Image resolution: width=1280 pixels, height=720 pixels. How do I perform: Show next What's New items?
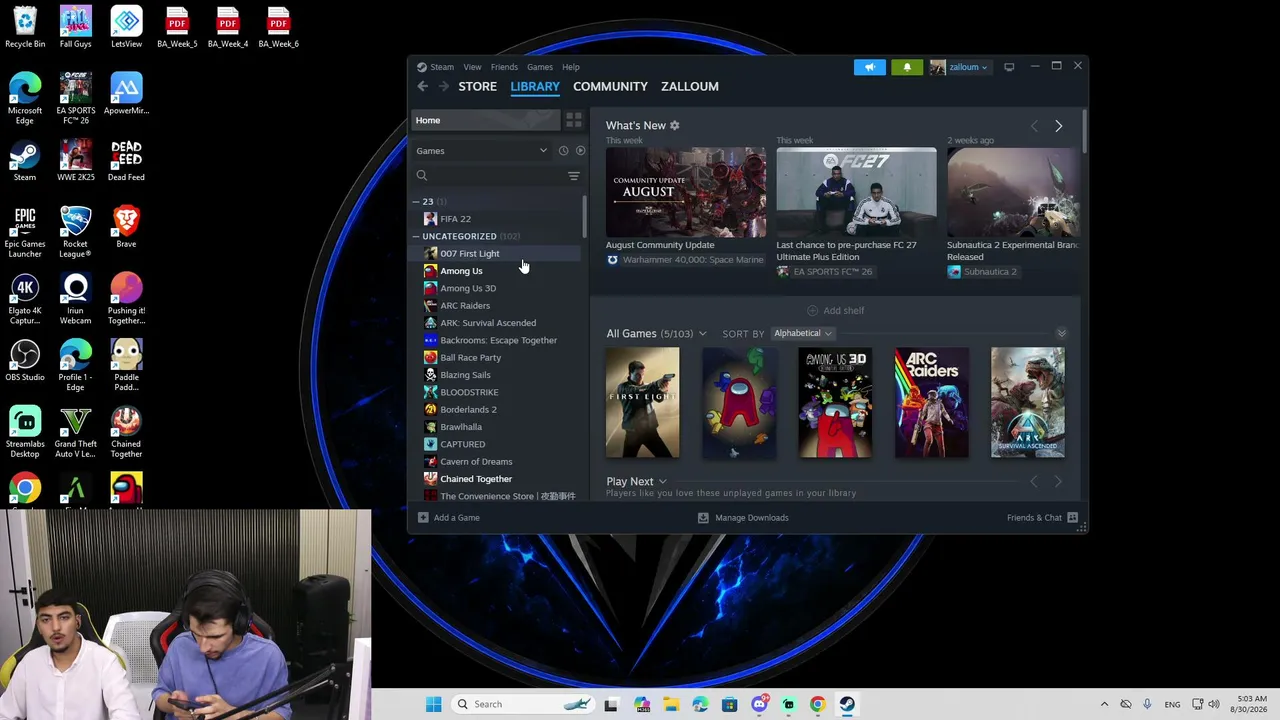pos(1058,126)
